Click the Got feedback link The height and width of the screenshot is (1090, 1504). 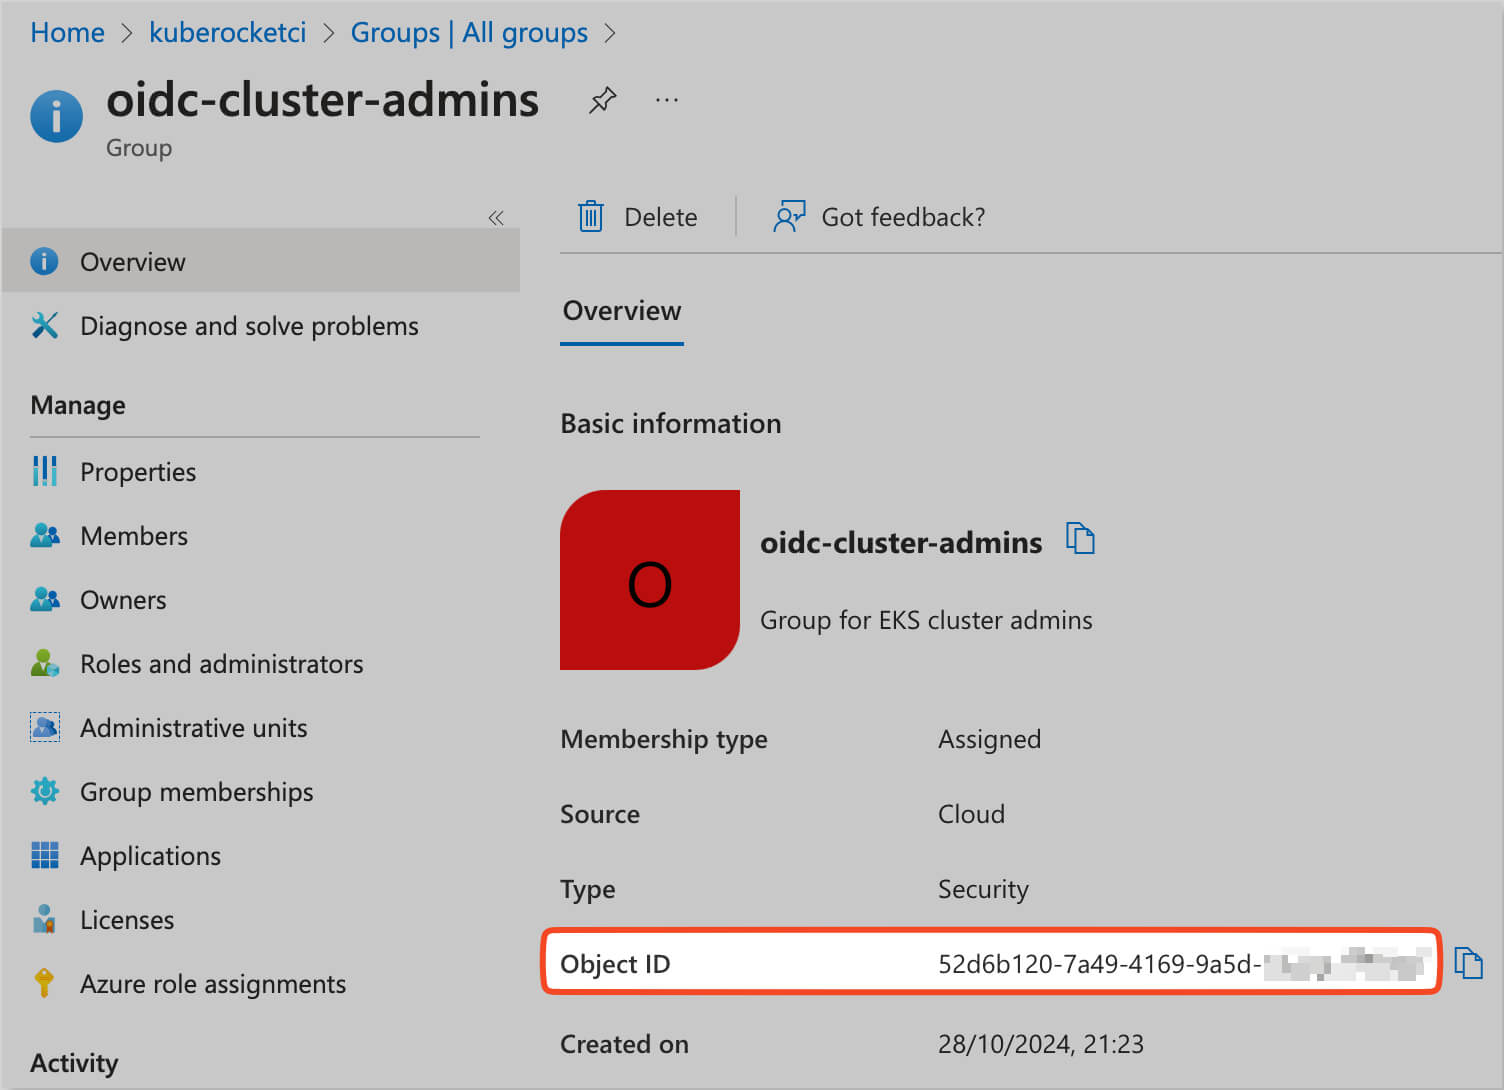878,217
